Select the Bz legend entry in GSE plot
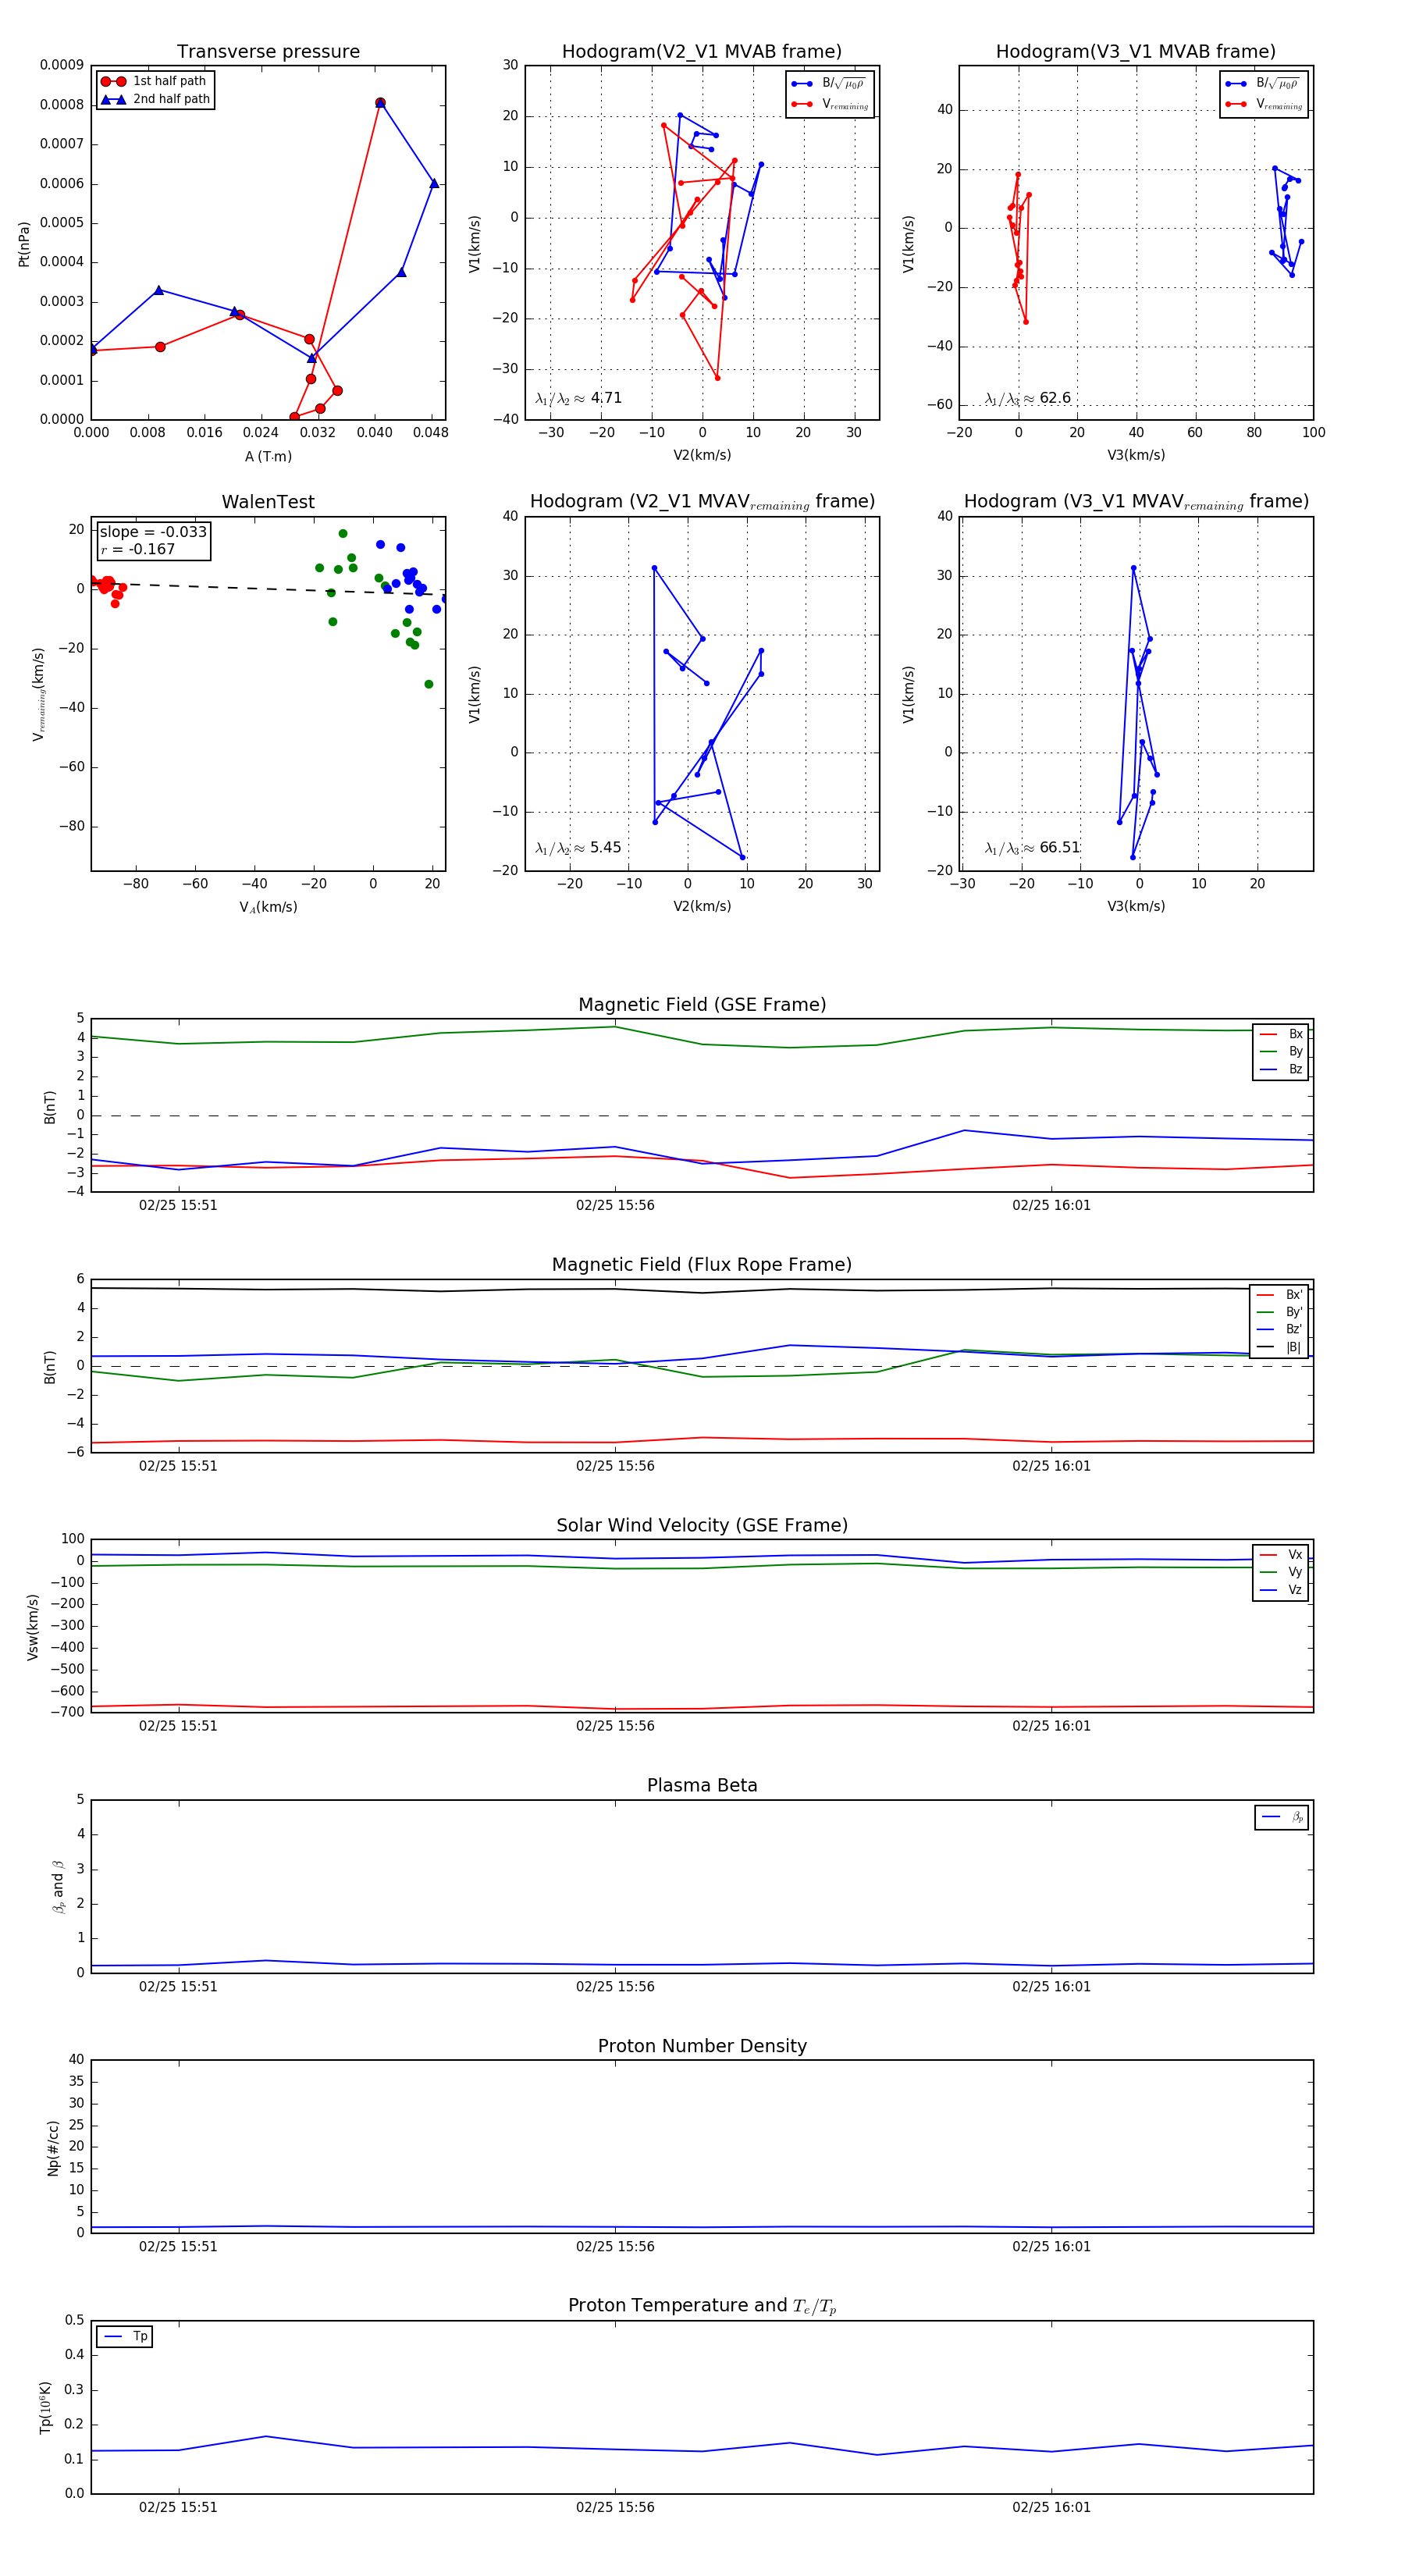This screenshot has width=1405, height=2576. point(1281,1069)
